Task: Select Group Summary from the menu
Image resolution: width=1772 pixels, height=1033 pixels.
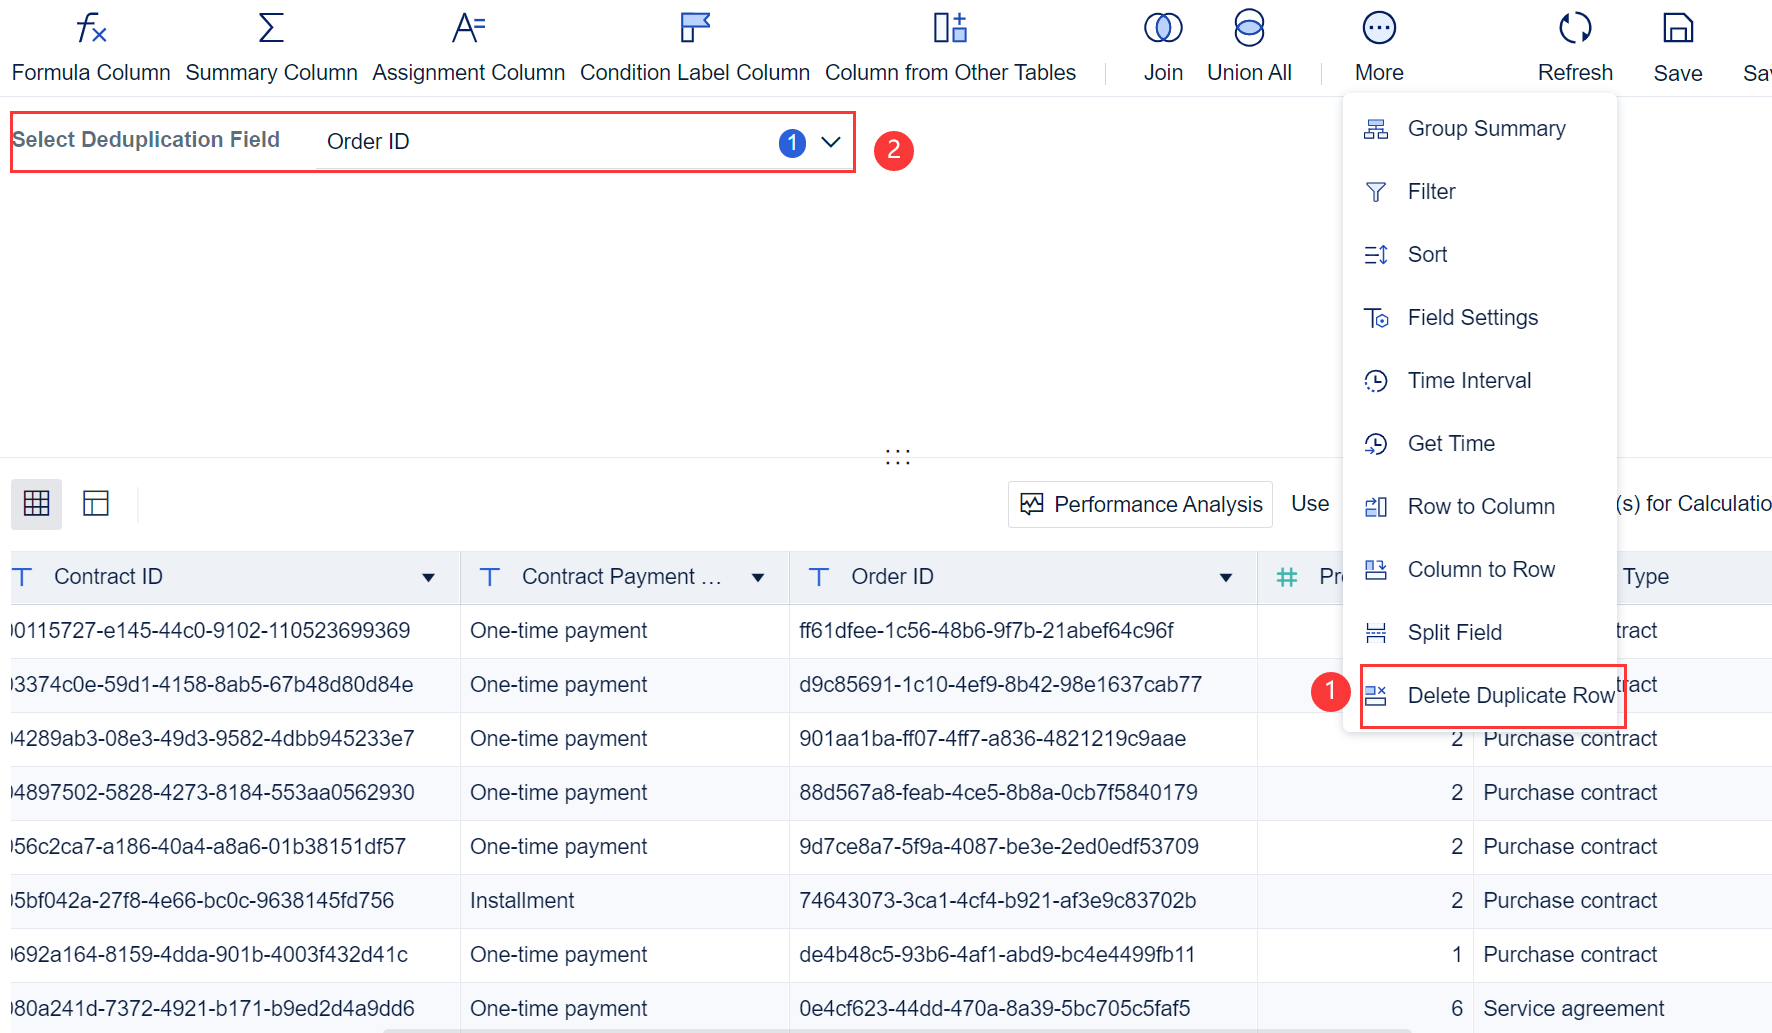Action: click(1487, 128)
